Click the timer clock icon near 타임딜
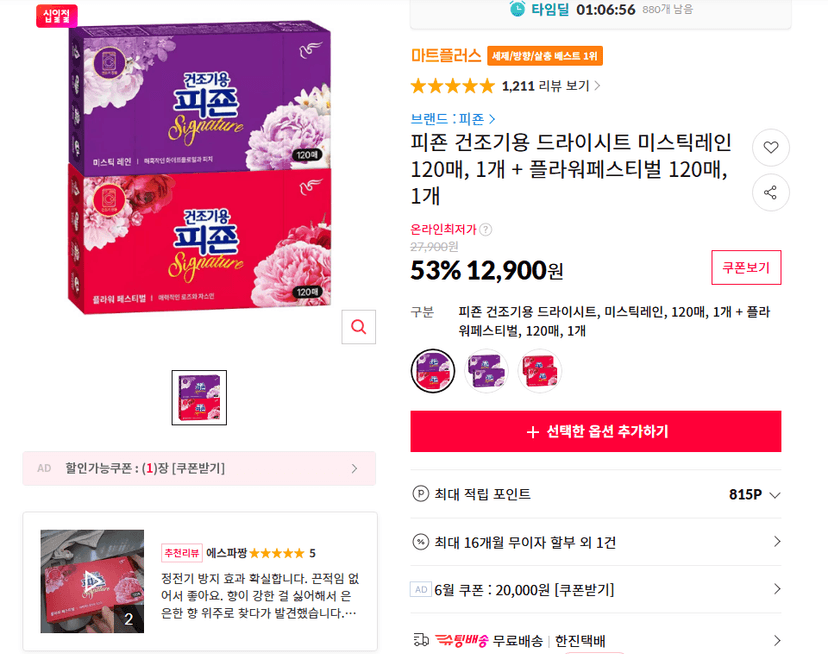This screenshot has width=828, height=654. click(x=517, y=9)
